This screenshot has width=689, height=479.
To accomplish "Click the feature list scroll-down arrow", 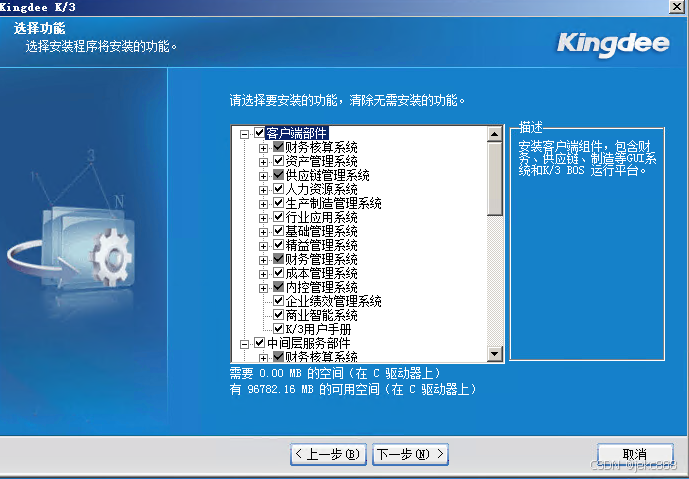I will click(x=495, y=354).
